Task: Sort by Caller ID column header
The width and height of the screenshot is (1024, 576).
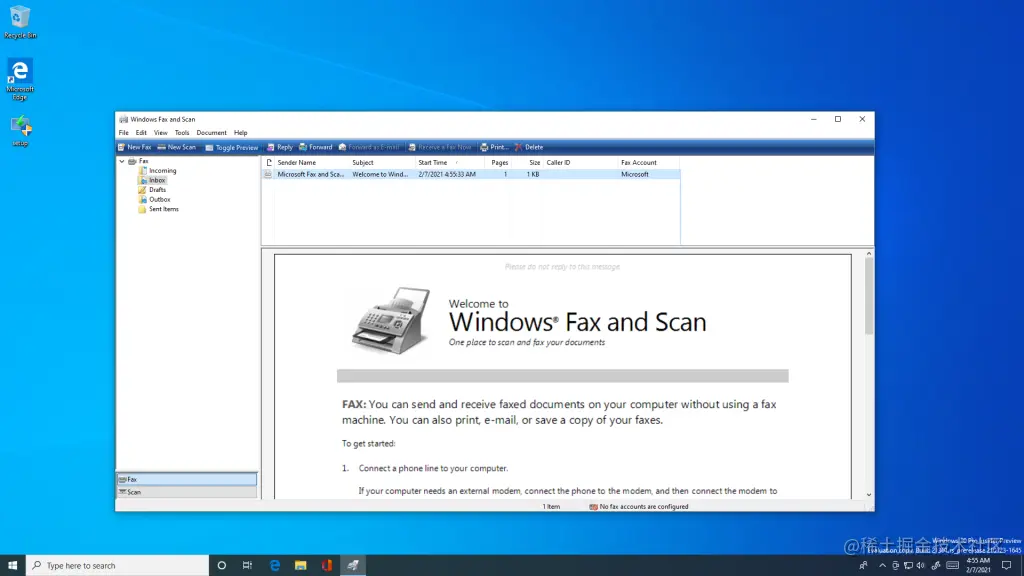Action: tap(580, 163)
